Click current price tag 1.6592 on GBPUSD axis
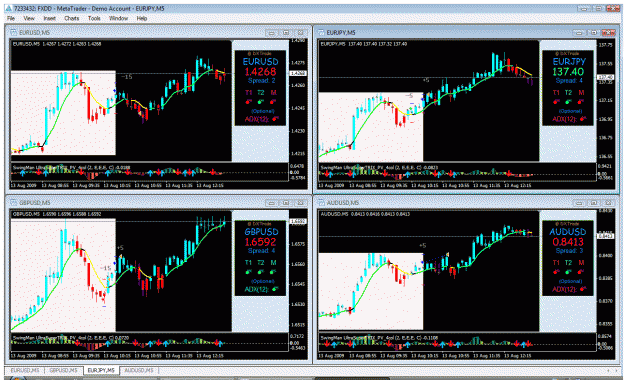 pyautogui.click(x=297, y=221)
